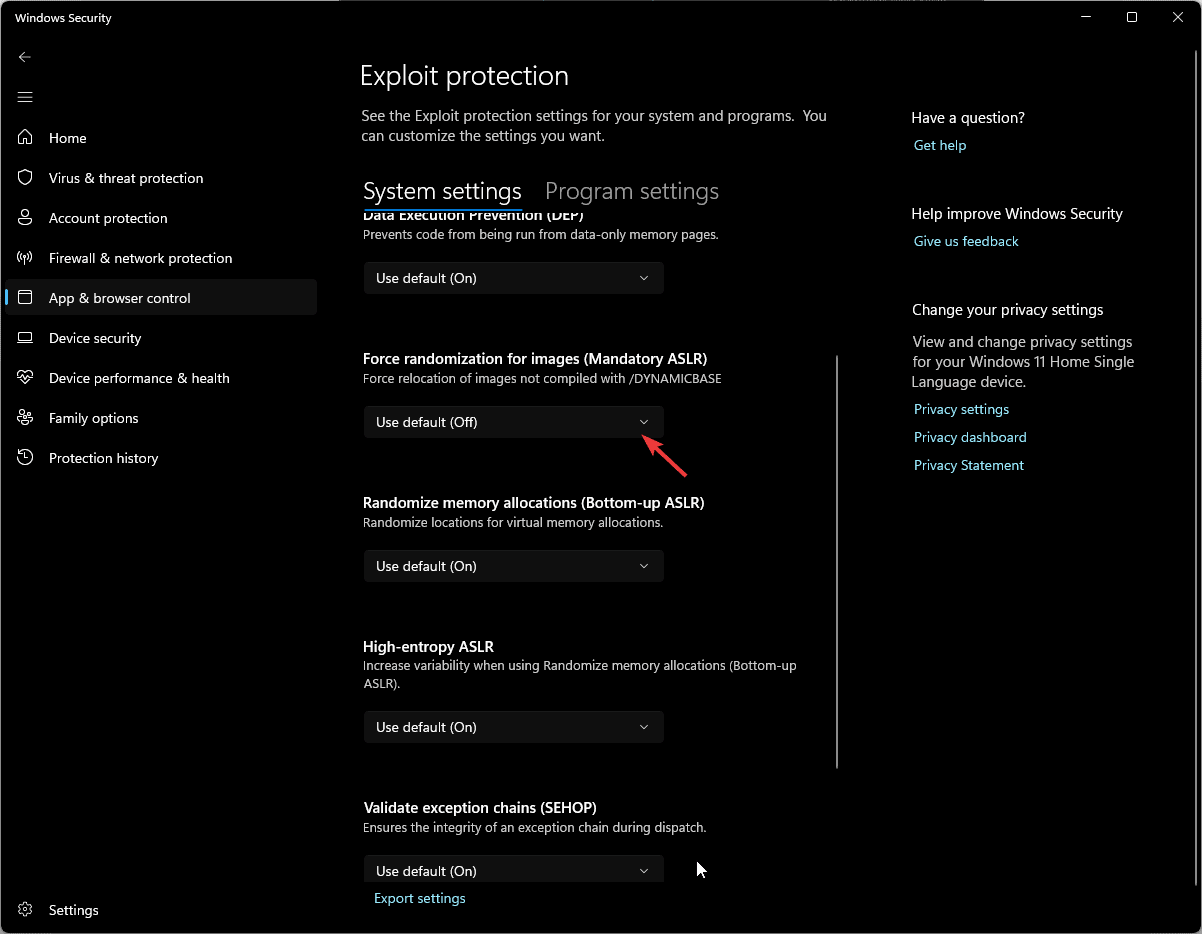This screenshot has width=1202, height=934.
Task: Expand the Bottom-up ASLR dropdown
Action: 513,566
